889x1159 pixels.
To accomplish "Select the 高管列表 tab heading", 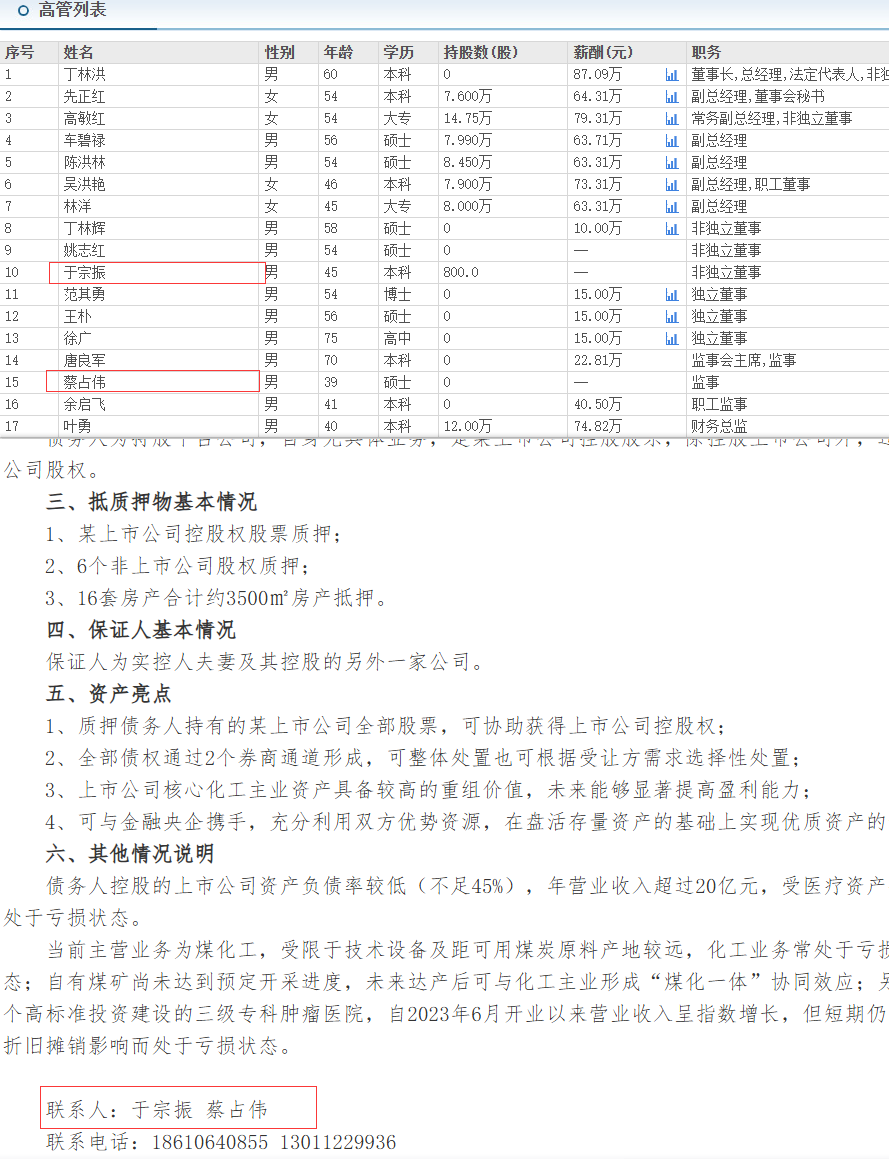I will pyautogui.click(x=72, y=10).
